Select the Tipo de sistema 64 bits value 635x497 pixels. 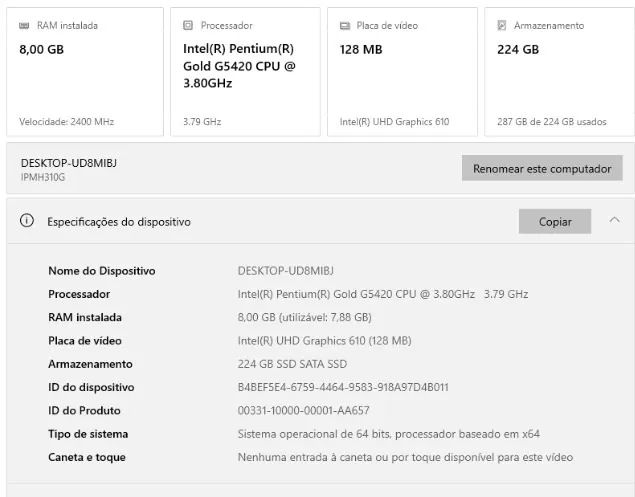coord(388,434)
